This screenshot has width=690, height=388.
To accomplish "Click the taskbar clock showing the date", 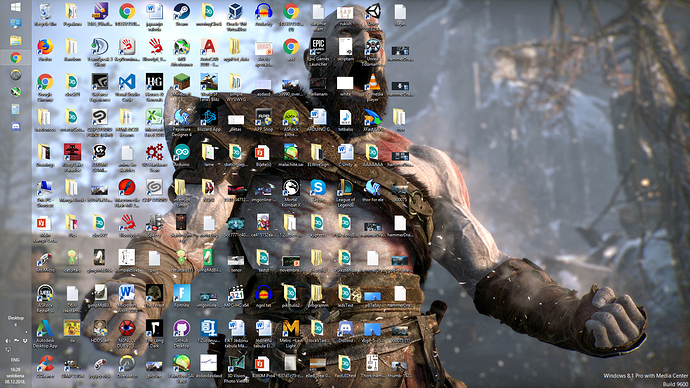I will pyautogui.click(x=15, y=376).
